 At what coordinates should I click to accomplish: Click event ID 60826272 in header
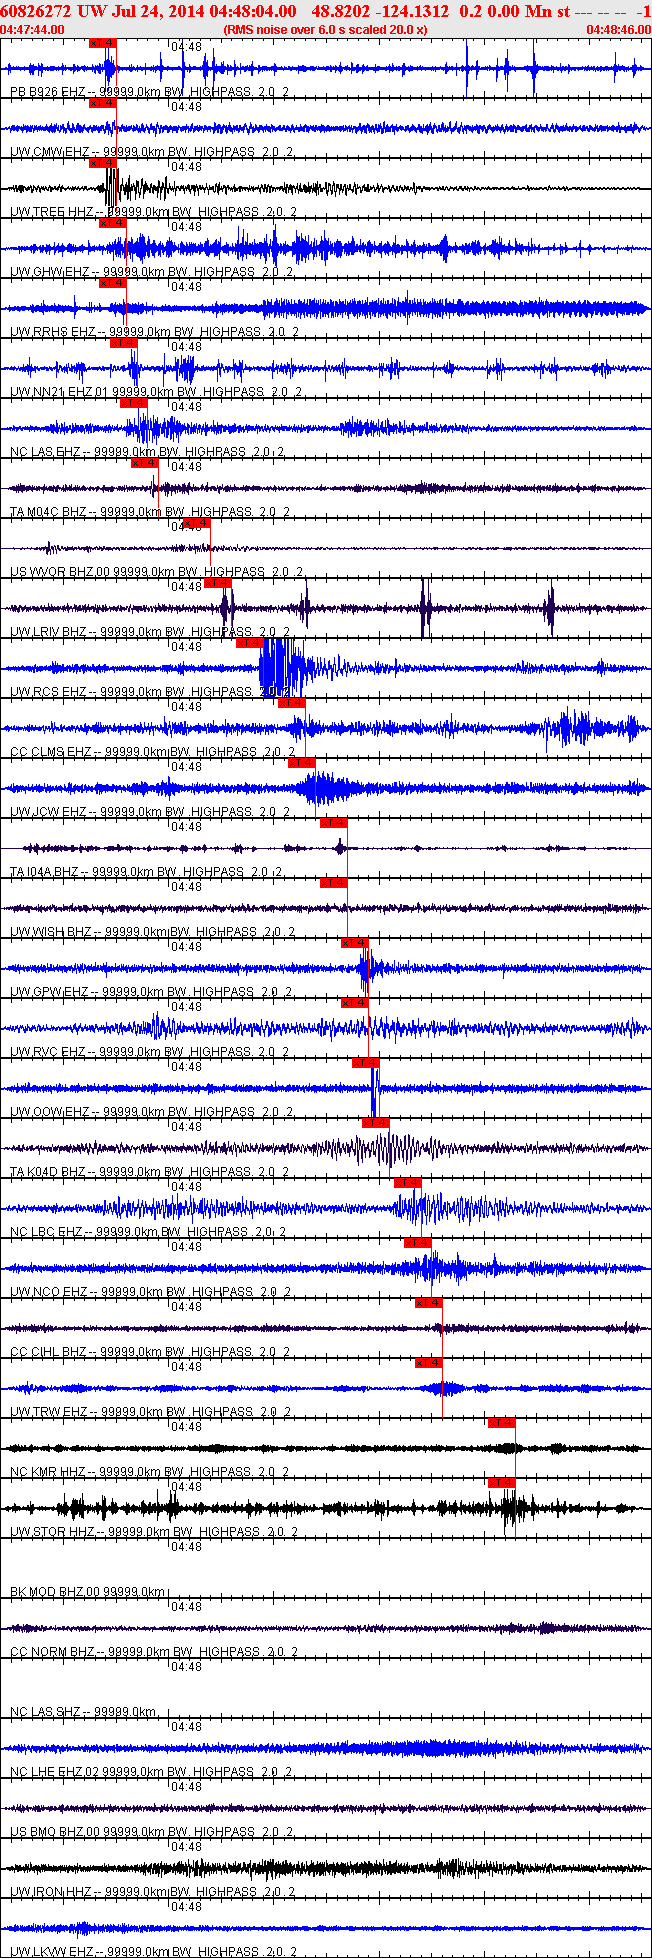pos(35,11)
